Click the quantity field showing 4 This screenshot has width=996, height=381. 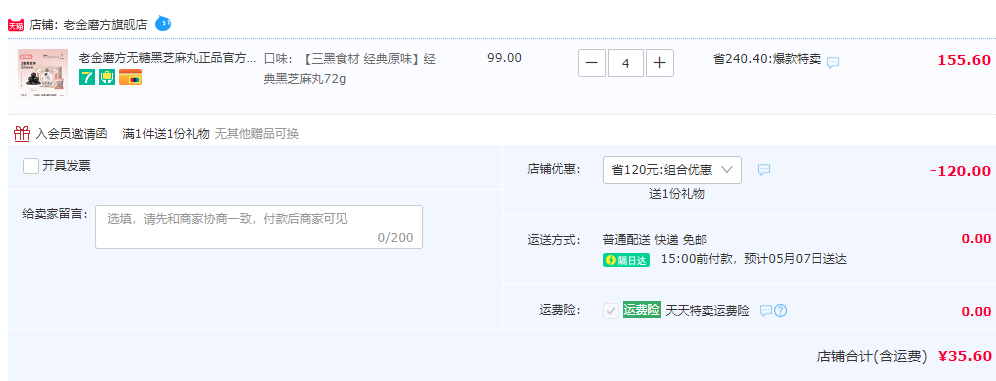coord(626,63)
